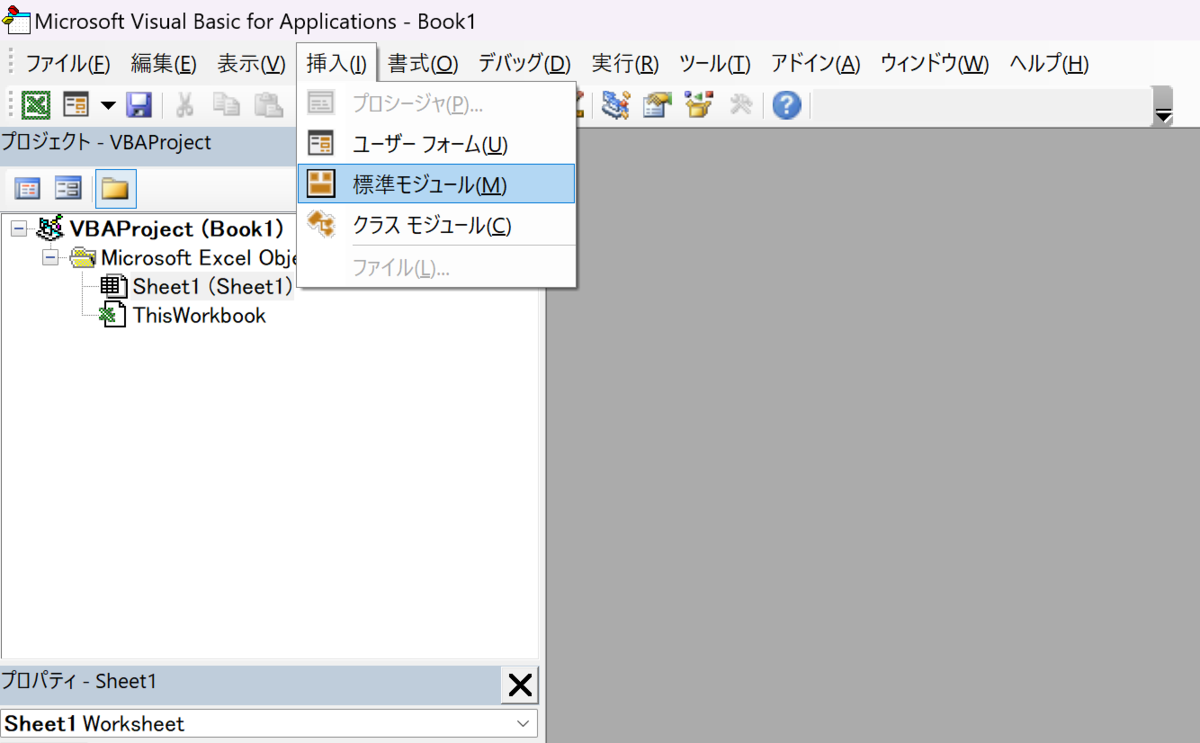
Task: Click the Toolbox hammer and wrench icon
Action: tap(741, 105)
